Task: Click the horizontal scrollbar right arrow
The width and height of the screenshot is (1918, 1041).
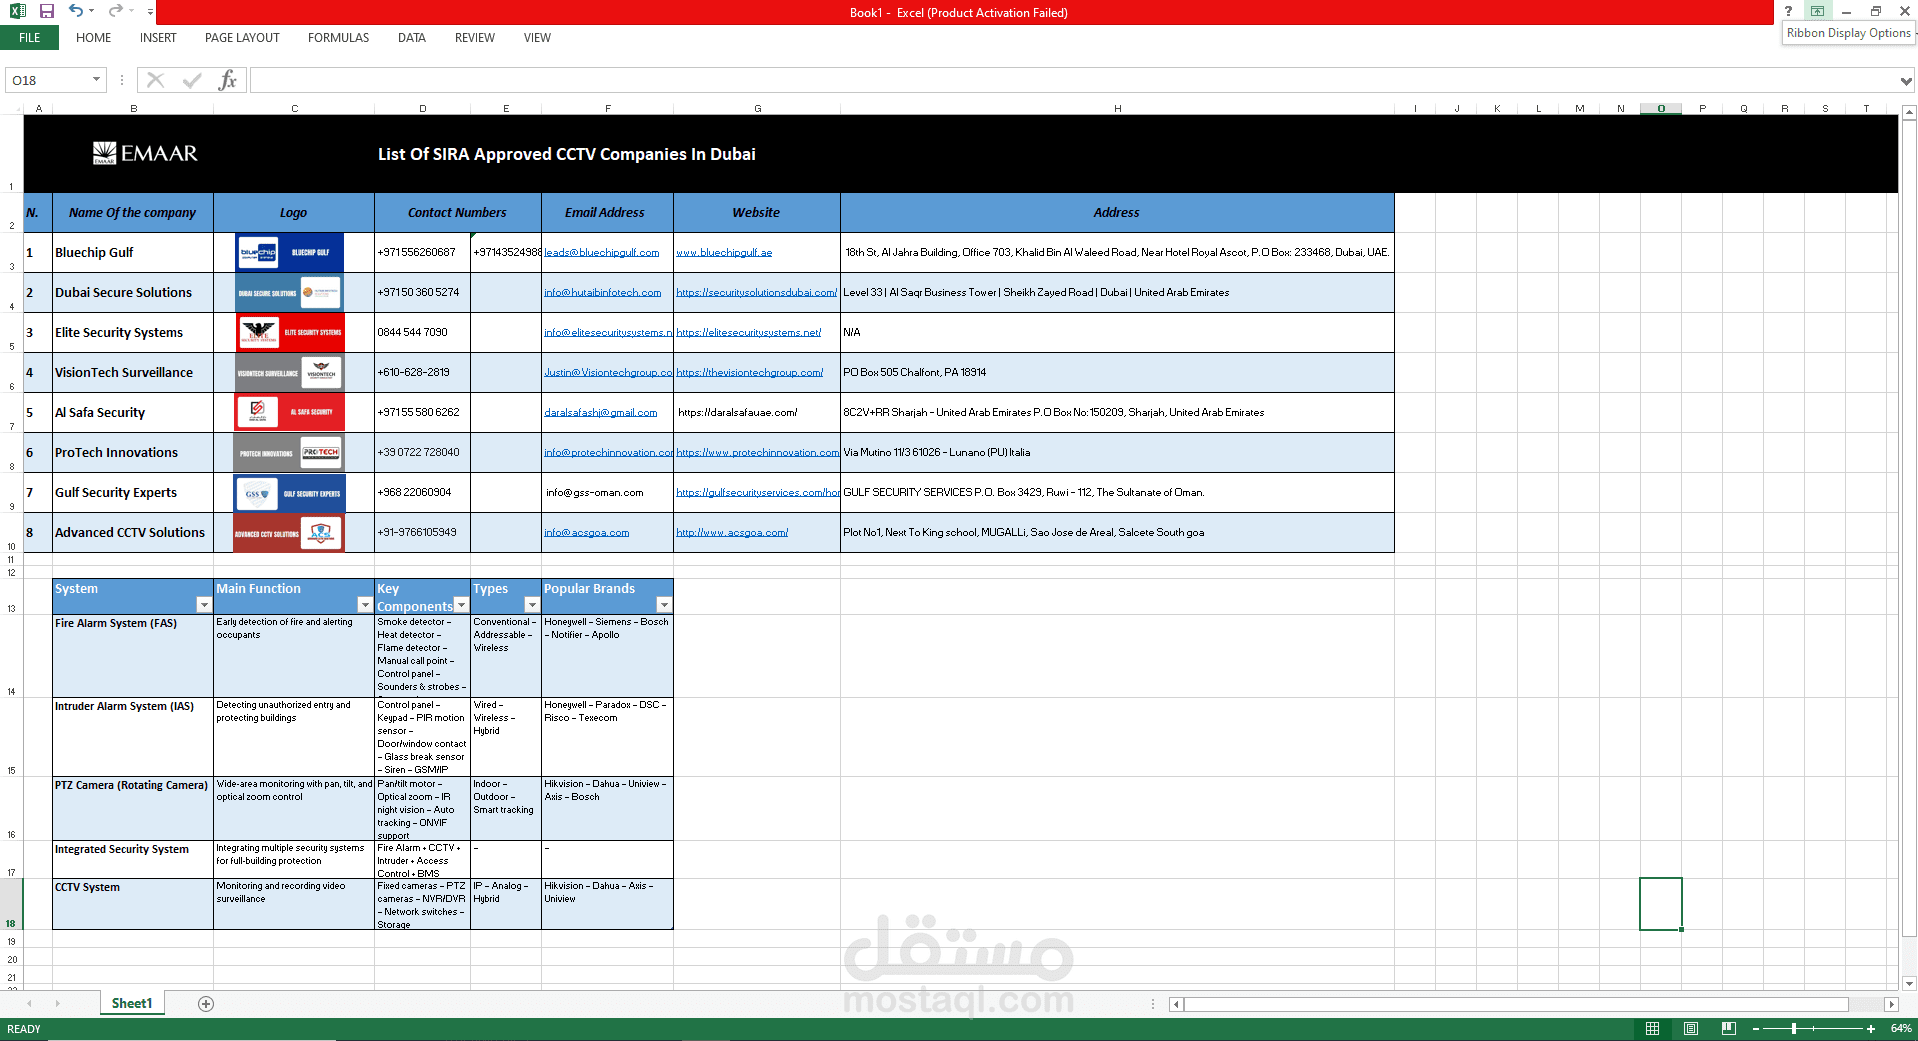Action: (1890, 1004)
